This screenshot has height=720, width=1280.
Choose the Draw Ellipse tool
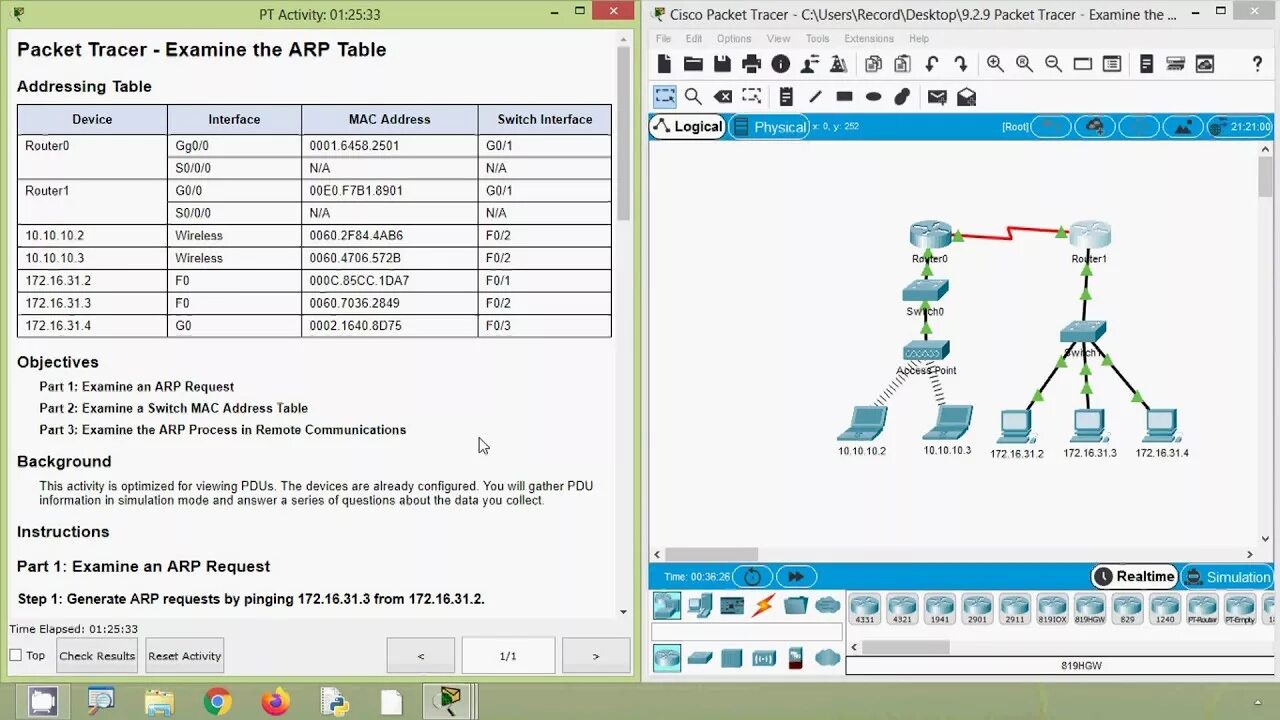point(873,97)
